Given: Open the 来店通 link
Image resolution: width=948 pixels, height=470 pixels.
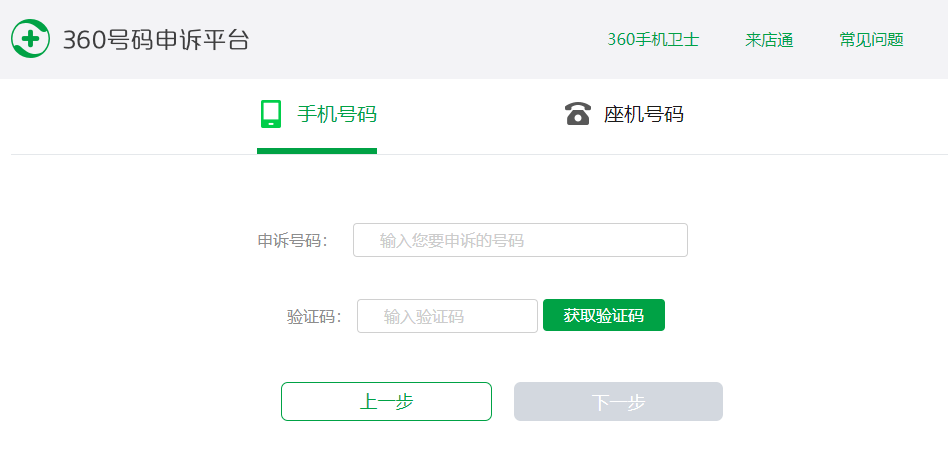Looking at the screenshot, I should click(x=769, y=40).
